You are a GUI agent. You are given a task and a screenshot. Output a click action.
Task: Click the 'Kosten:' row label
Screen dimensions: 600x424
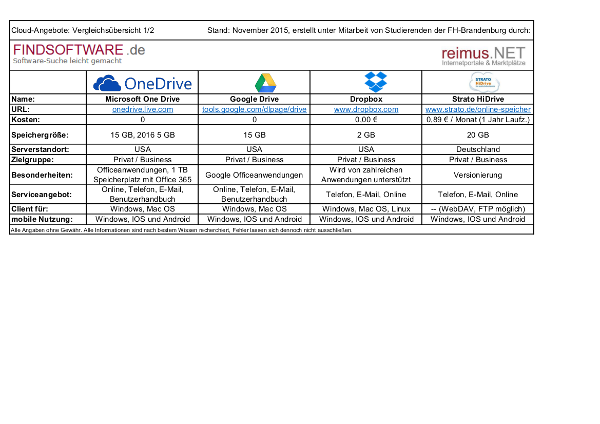(x=25, y=120)
